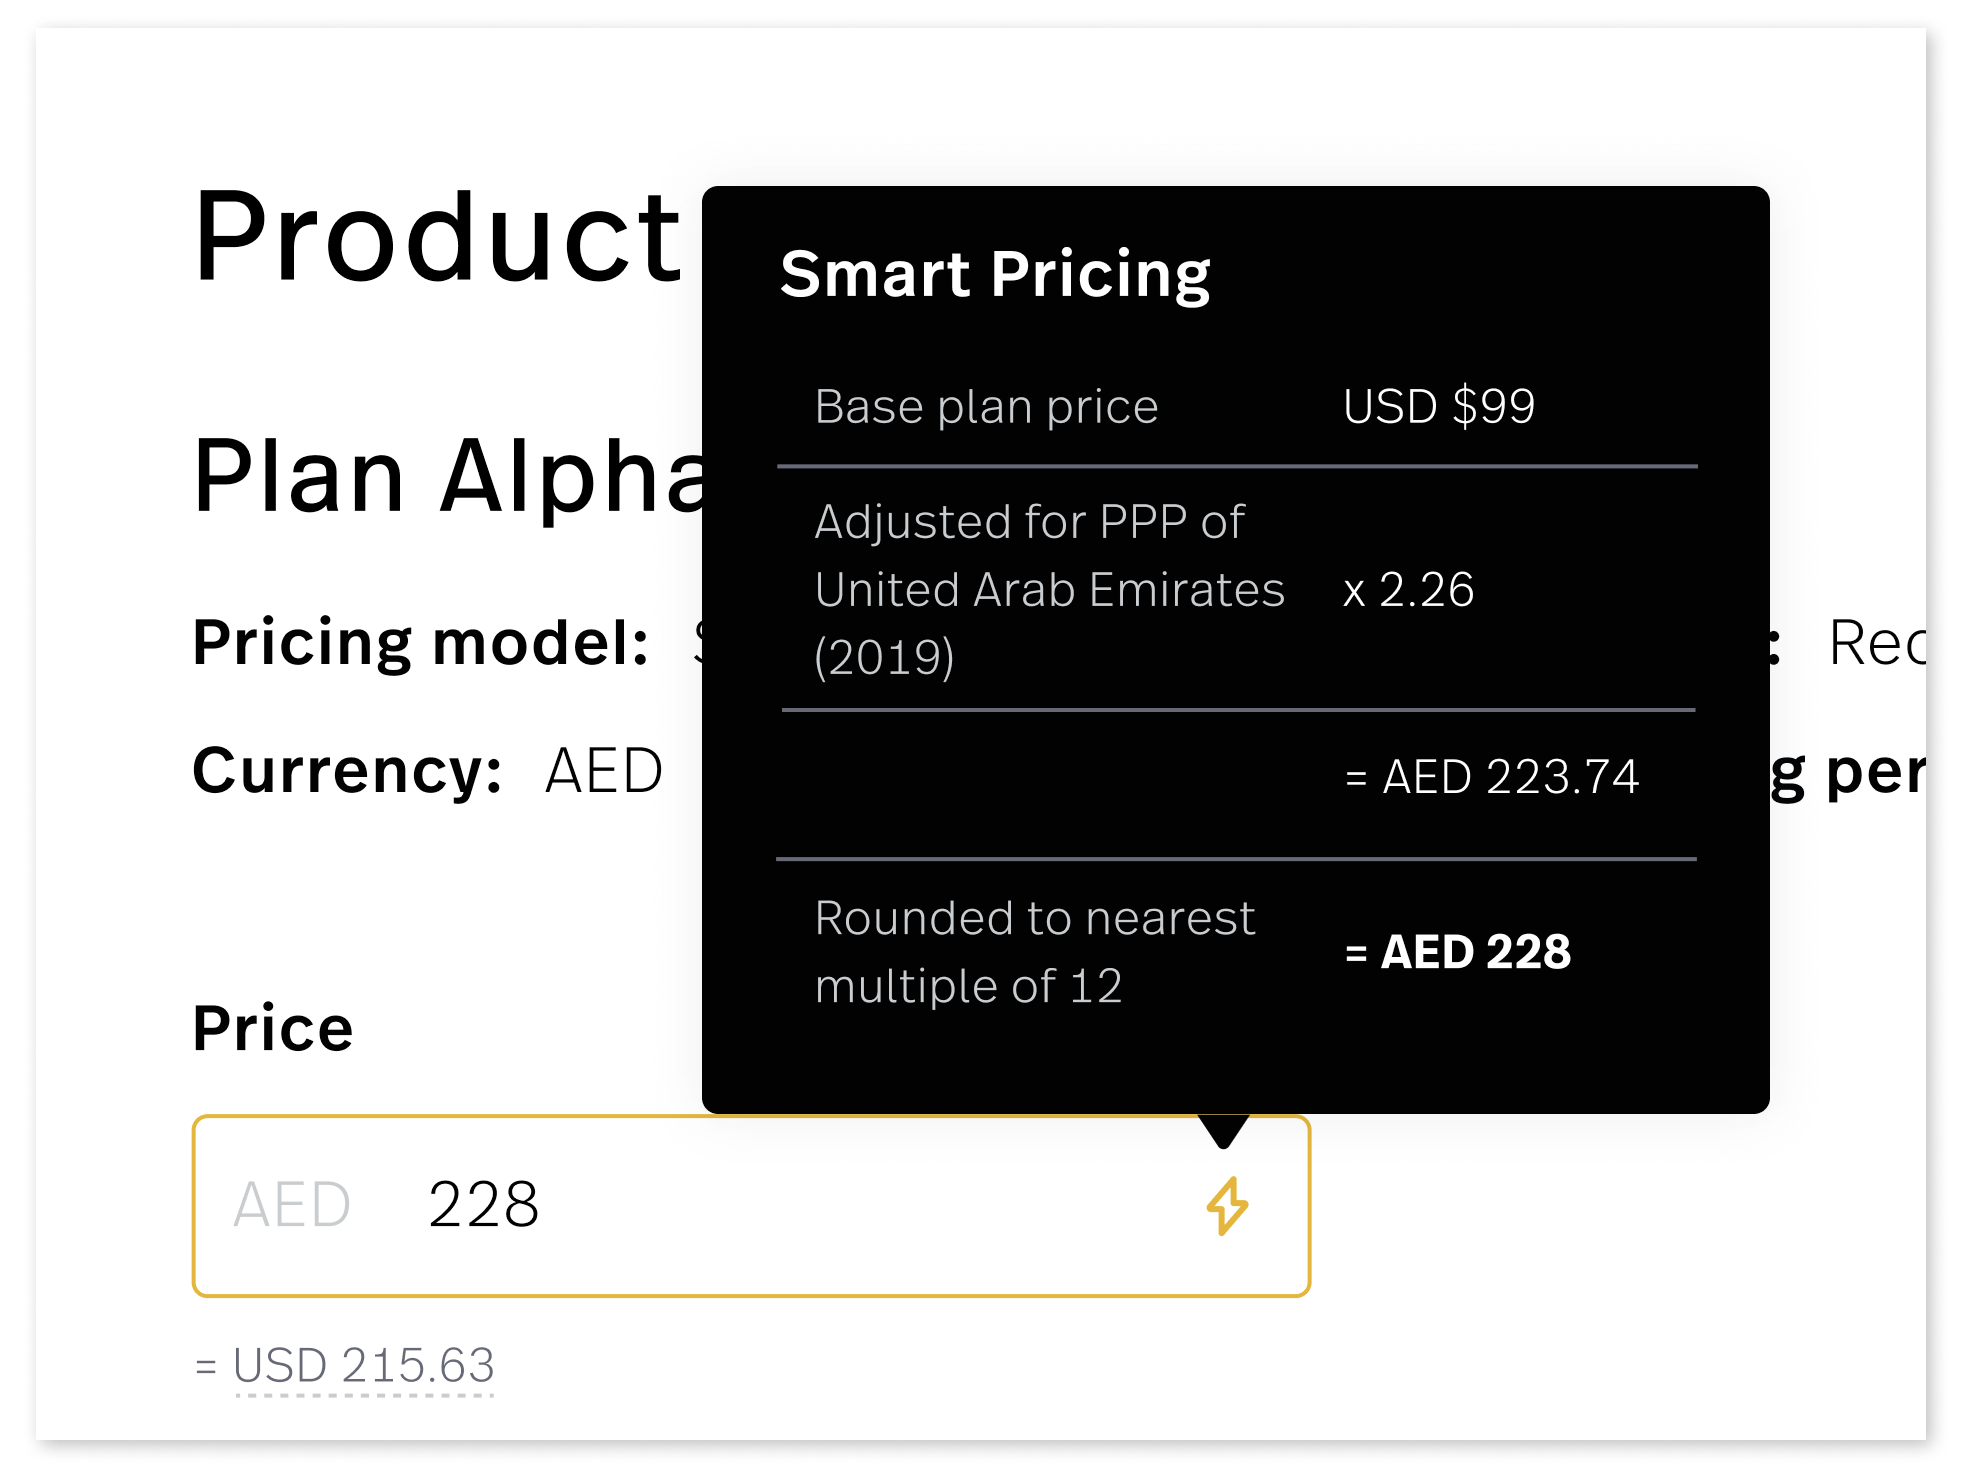Viewport: 1968px width, 1468px height.
Task: Click the Currency label
Action: click(x=347, y=771)
